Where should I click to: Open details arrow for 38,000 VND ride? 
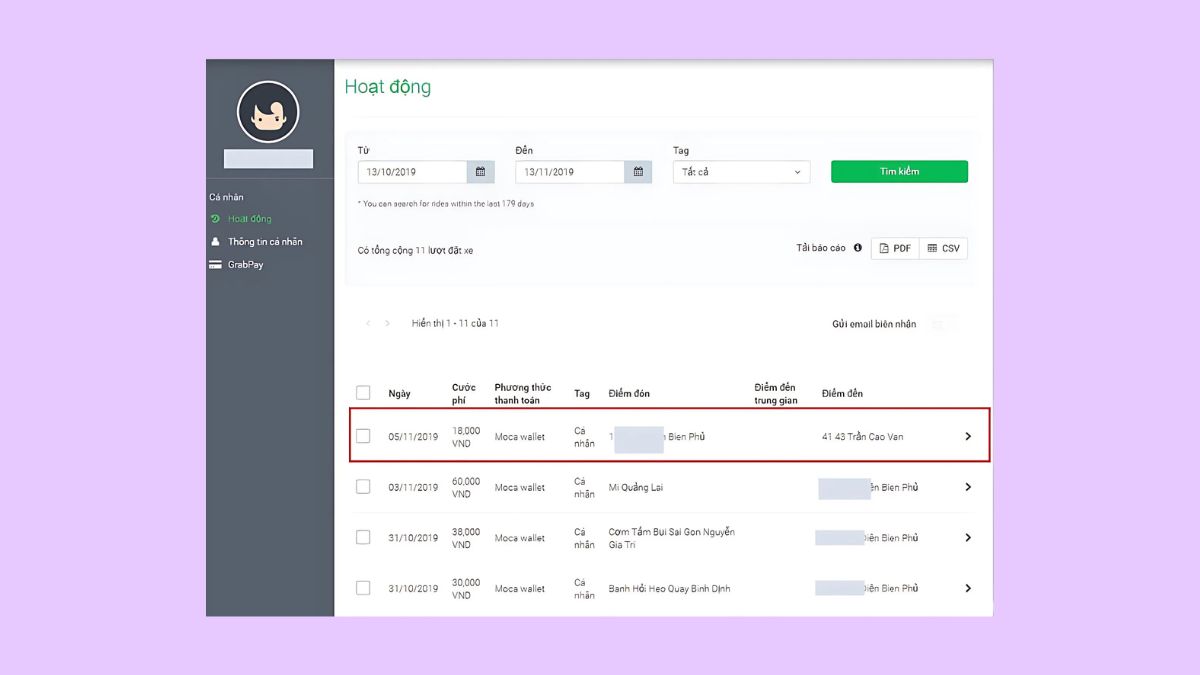click(x=968, y=538)
